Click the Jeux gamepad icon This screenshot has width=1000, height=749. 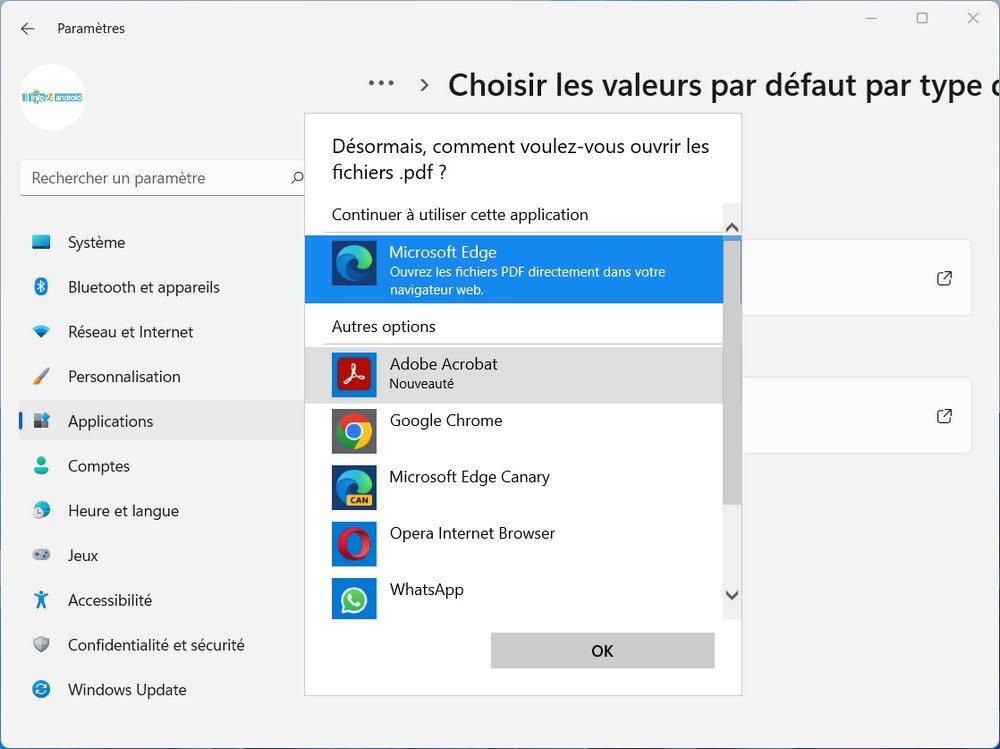click(41, 554)
